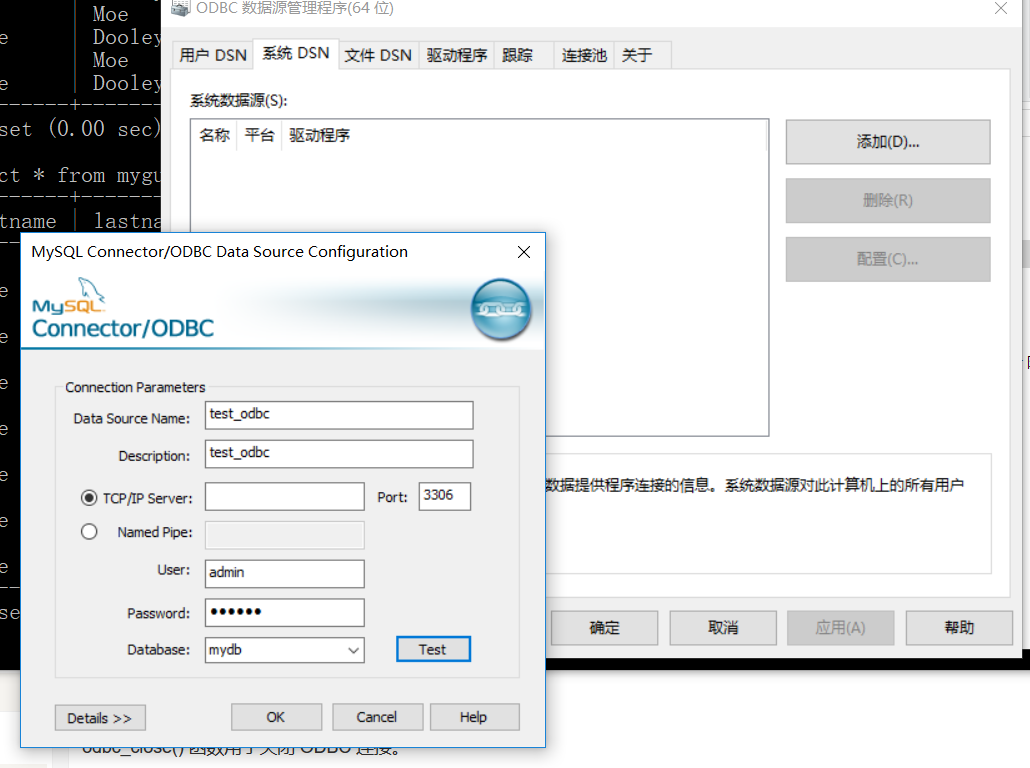This screenshot has width=1030, height=768.
Task: Close the MySQL Connector/ODBC dialog
Action: [523, 252]
